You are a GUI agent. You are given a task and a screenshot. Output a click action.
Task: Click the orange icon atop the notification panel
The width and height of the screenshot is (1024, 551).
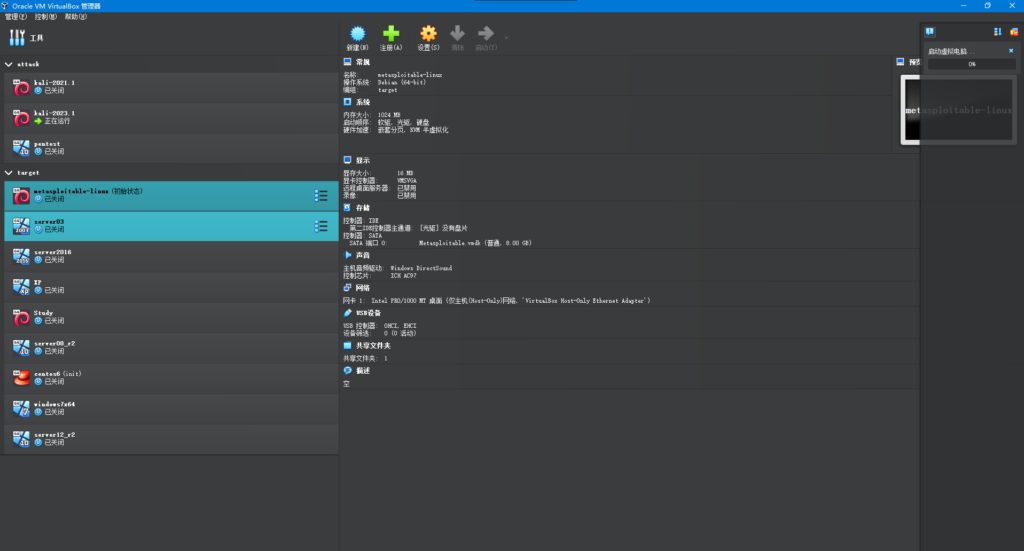(1014, 32)
